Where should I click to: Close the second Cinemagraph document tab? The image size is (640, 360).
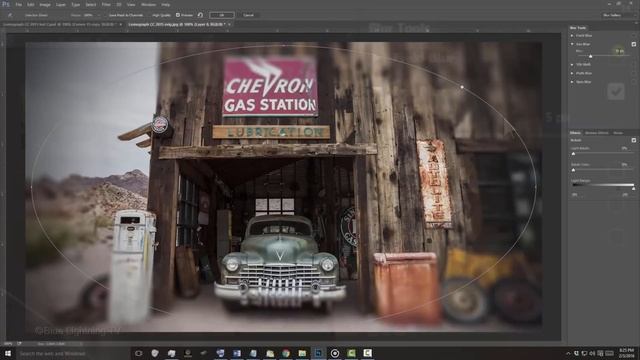[x=229, y=24]
